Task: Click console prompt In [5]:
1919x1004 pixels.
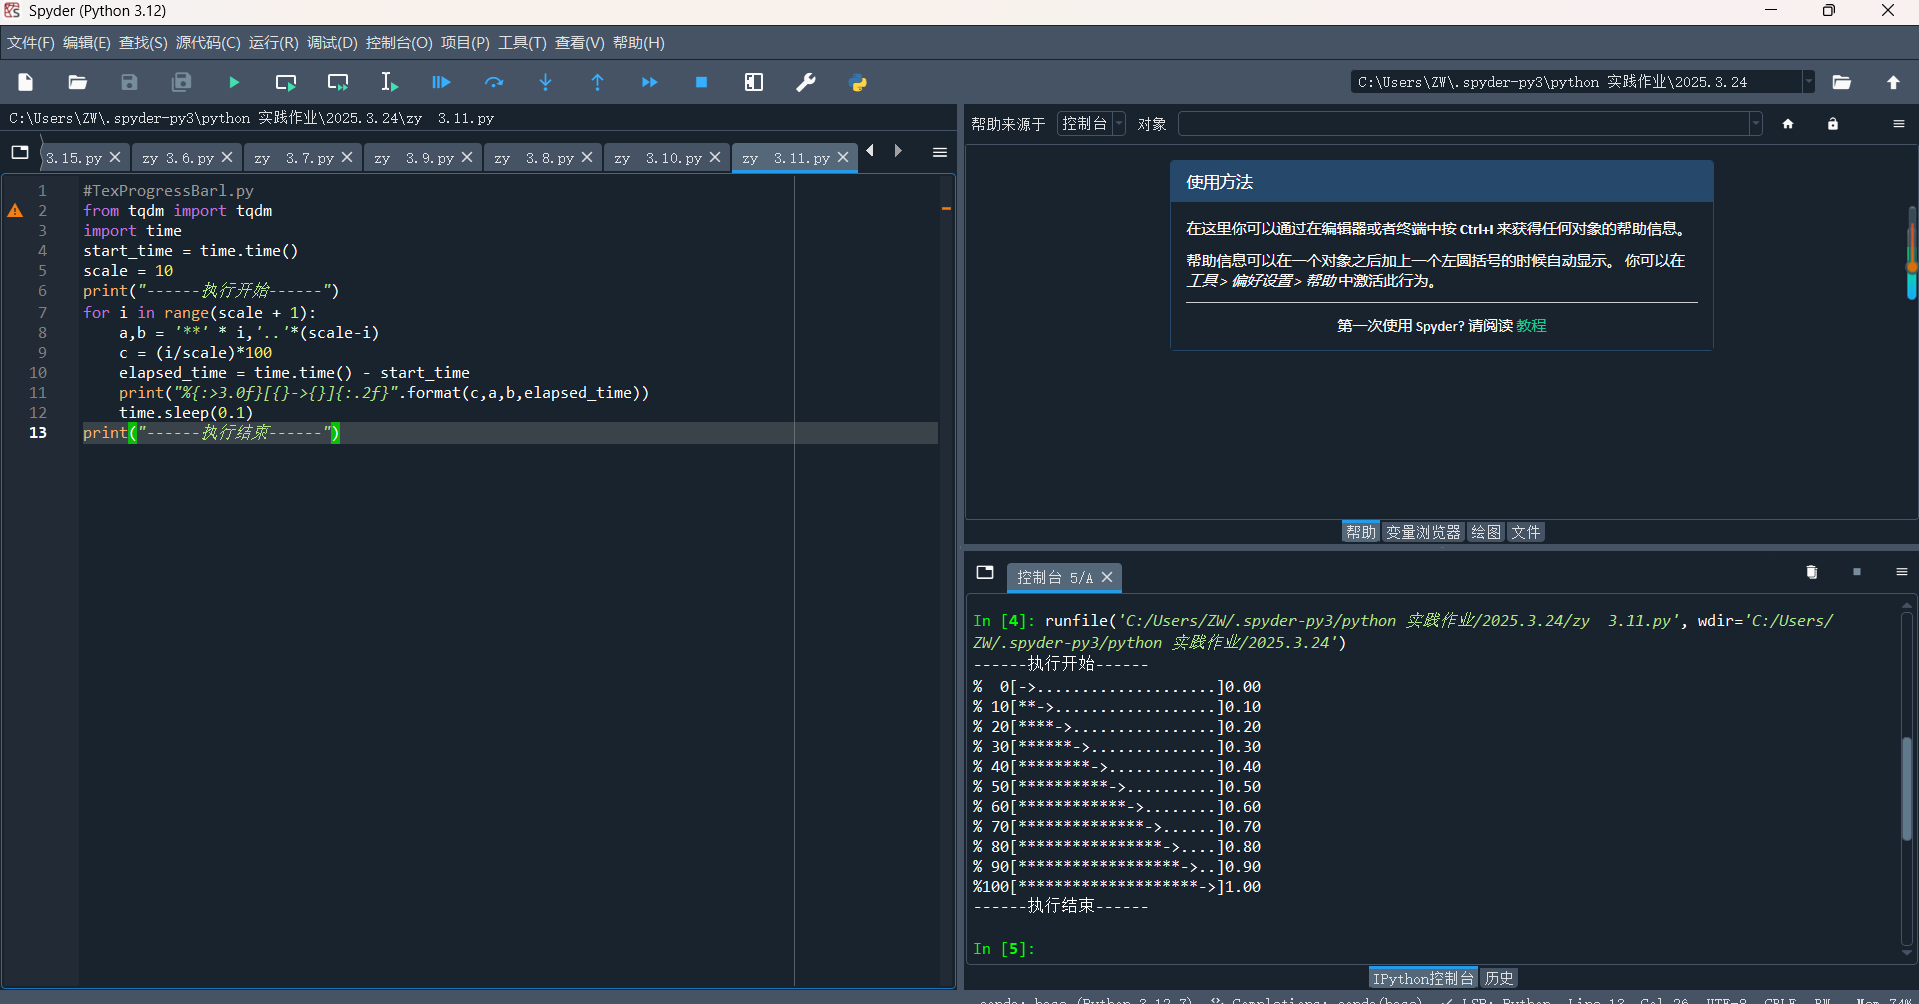Action: tap(1004, 949)
